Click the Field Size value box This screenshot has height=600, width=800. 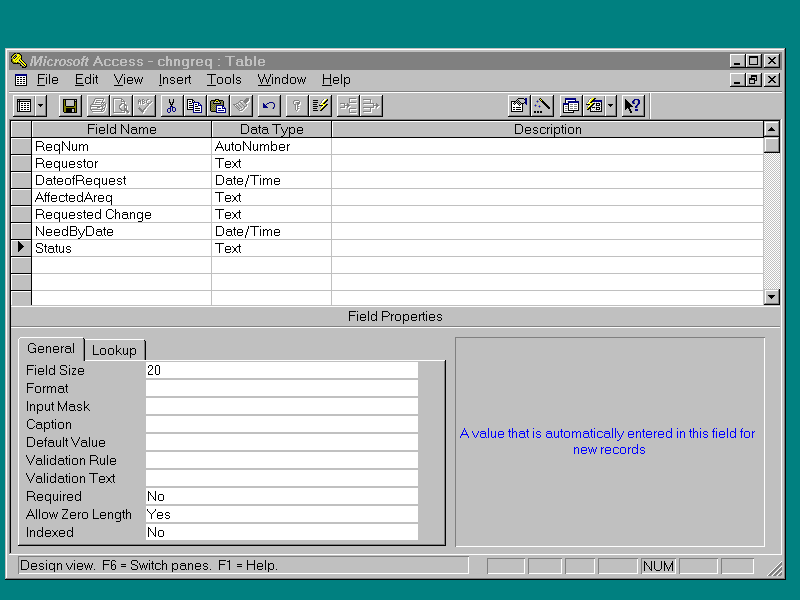[x=281, y=370]
